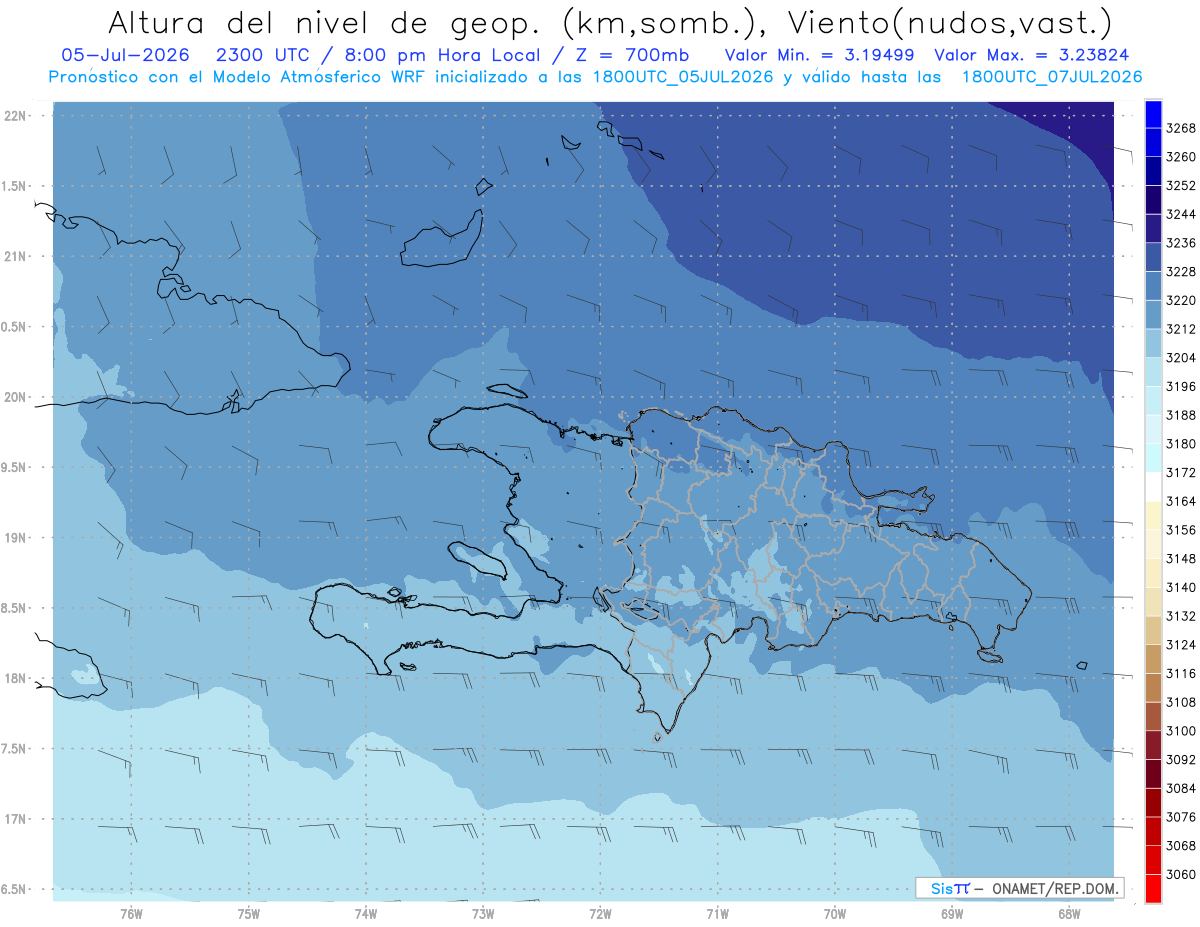Click the '1.5N' latitude axis label
The width and height of the screenshot is (1200, 927).
[13, 186]
